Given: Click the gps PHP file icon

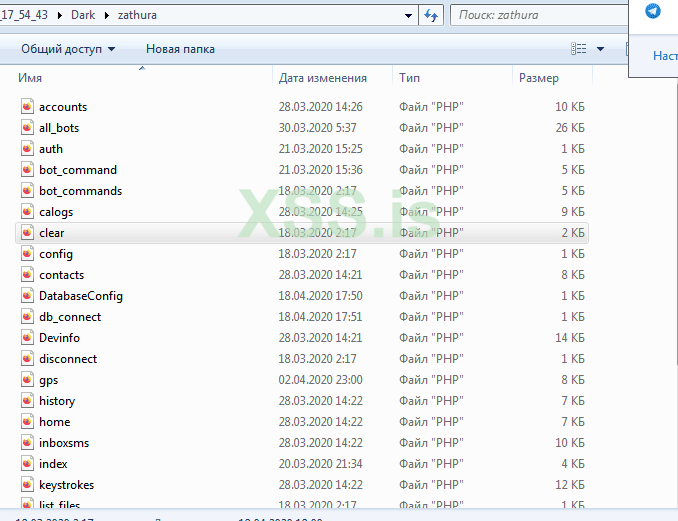Looking at the screenshot, I should coord(27,380).
